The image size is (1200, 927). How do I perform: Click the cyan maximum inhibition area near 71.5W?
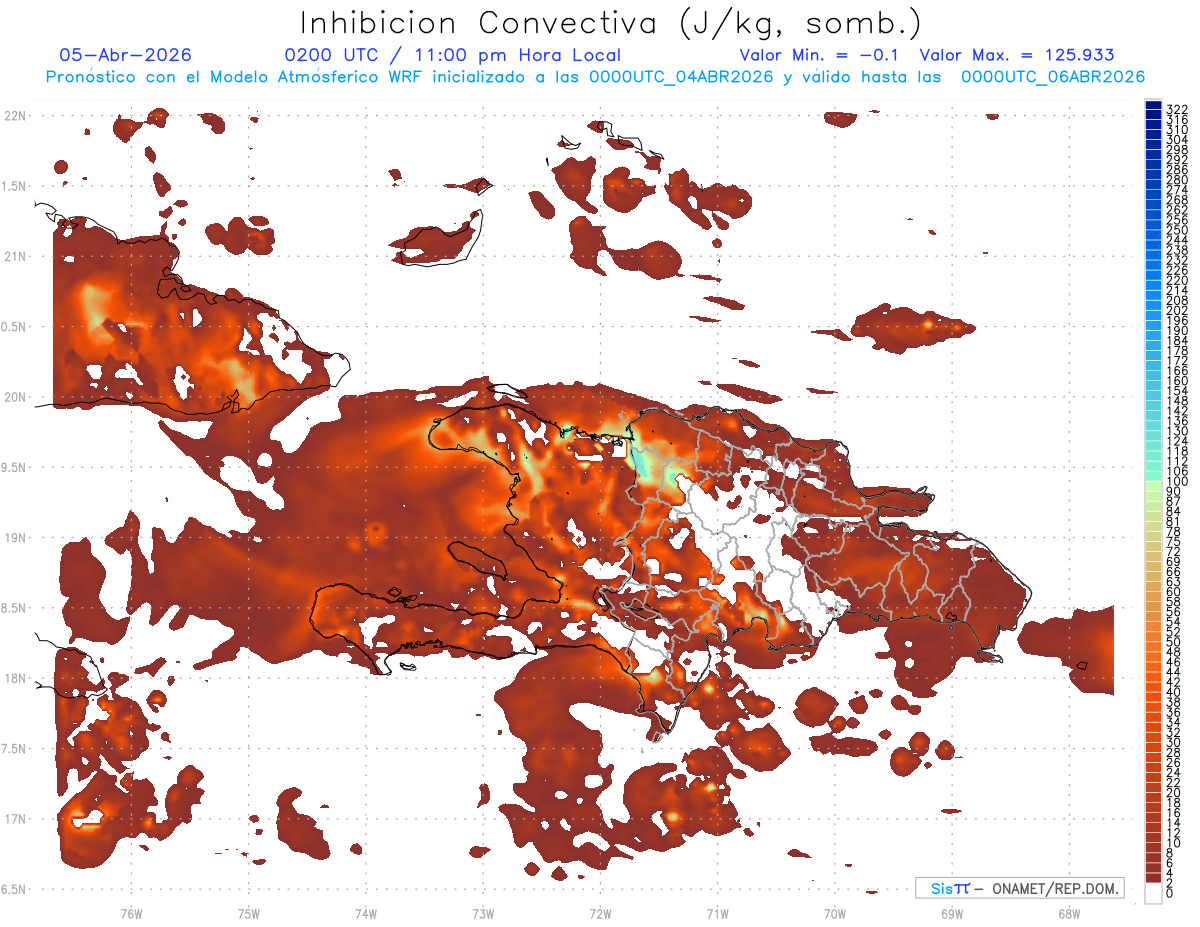[652, 468]
